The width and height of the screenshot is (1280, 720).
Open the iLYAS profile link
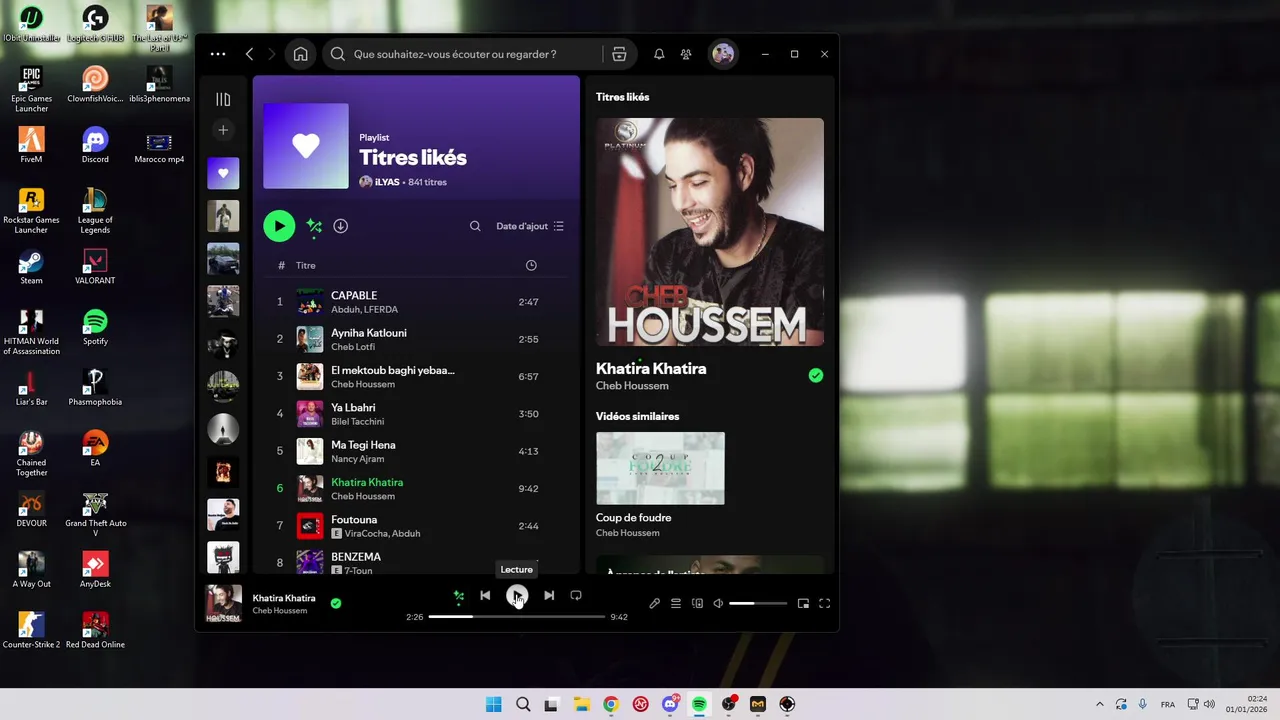387,182
